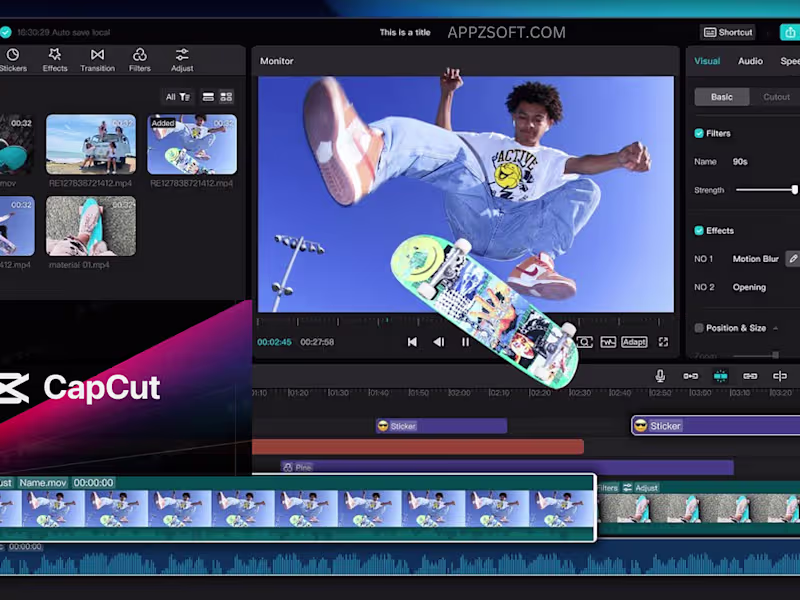Screen dimensions: 800x600
Task: Switch to the Audio tab
Action: pyautogui.click(x=750, y=61)
